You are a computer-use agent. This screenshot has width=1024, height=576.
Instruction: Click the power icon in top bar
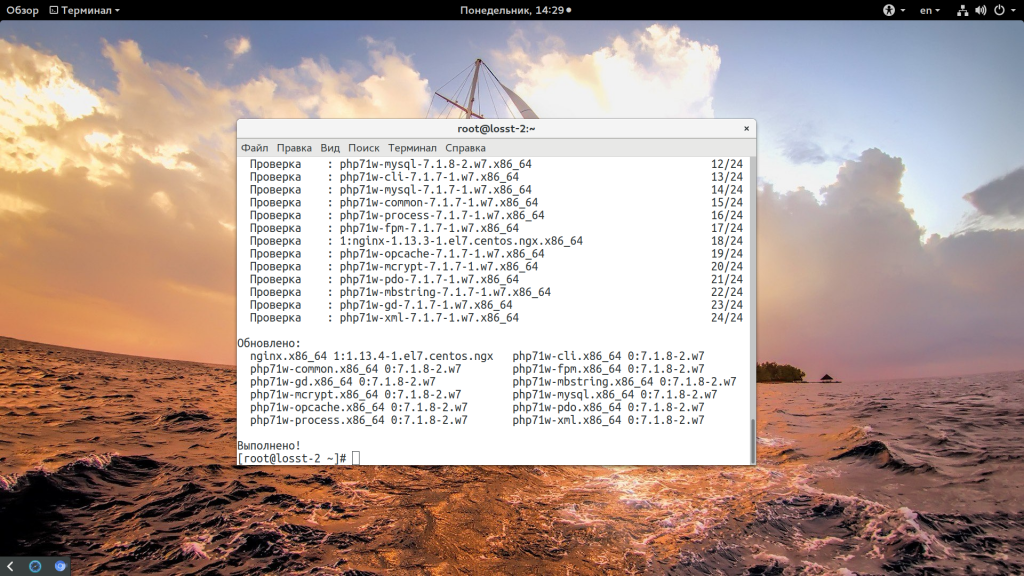tap(998, 10)
